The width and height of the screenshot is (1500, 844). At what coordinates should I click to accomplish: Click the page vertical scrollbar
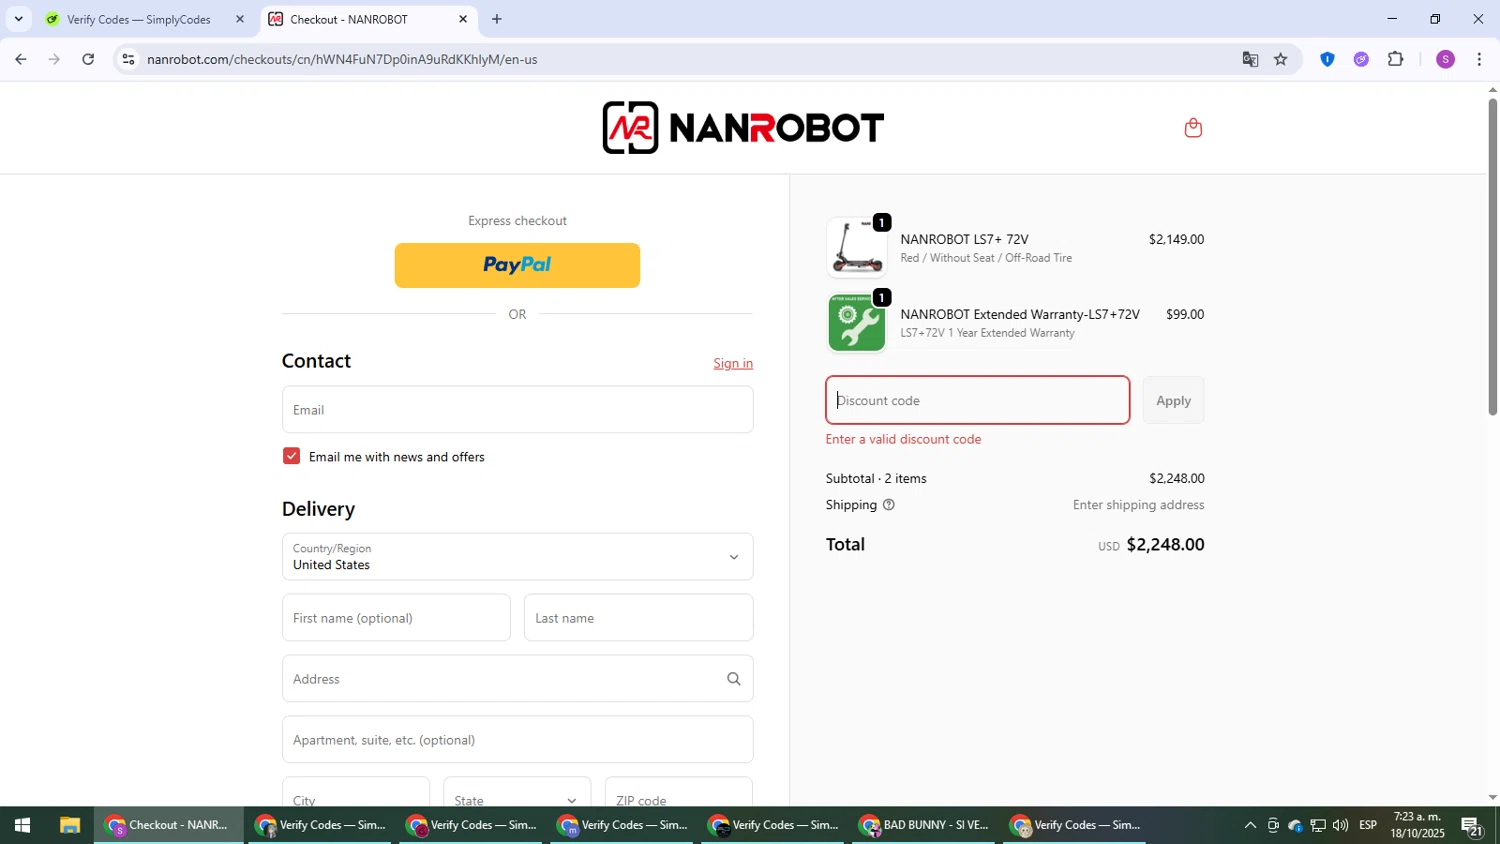(1492, 256)
